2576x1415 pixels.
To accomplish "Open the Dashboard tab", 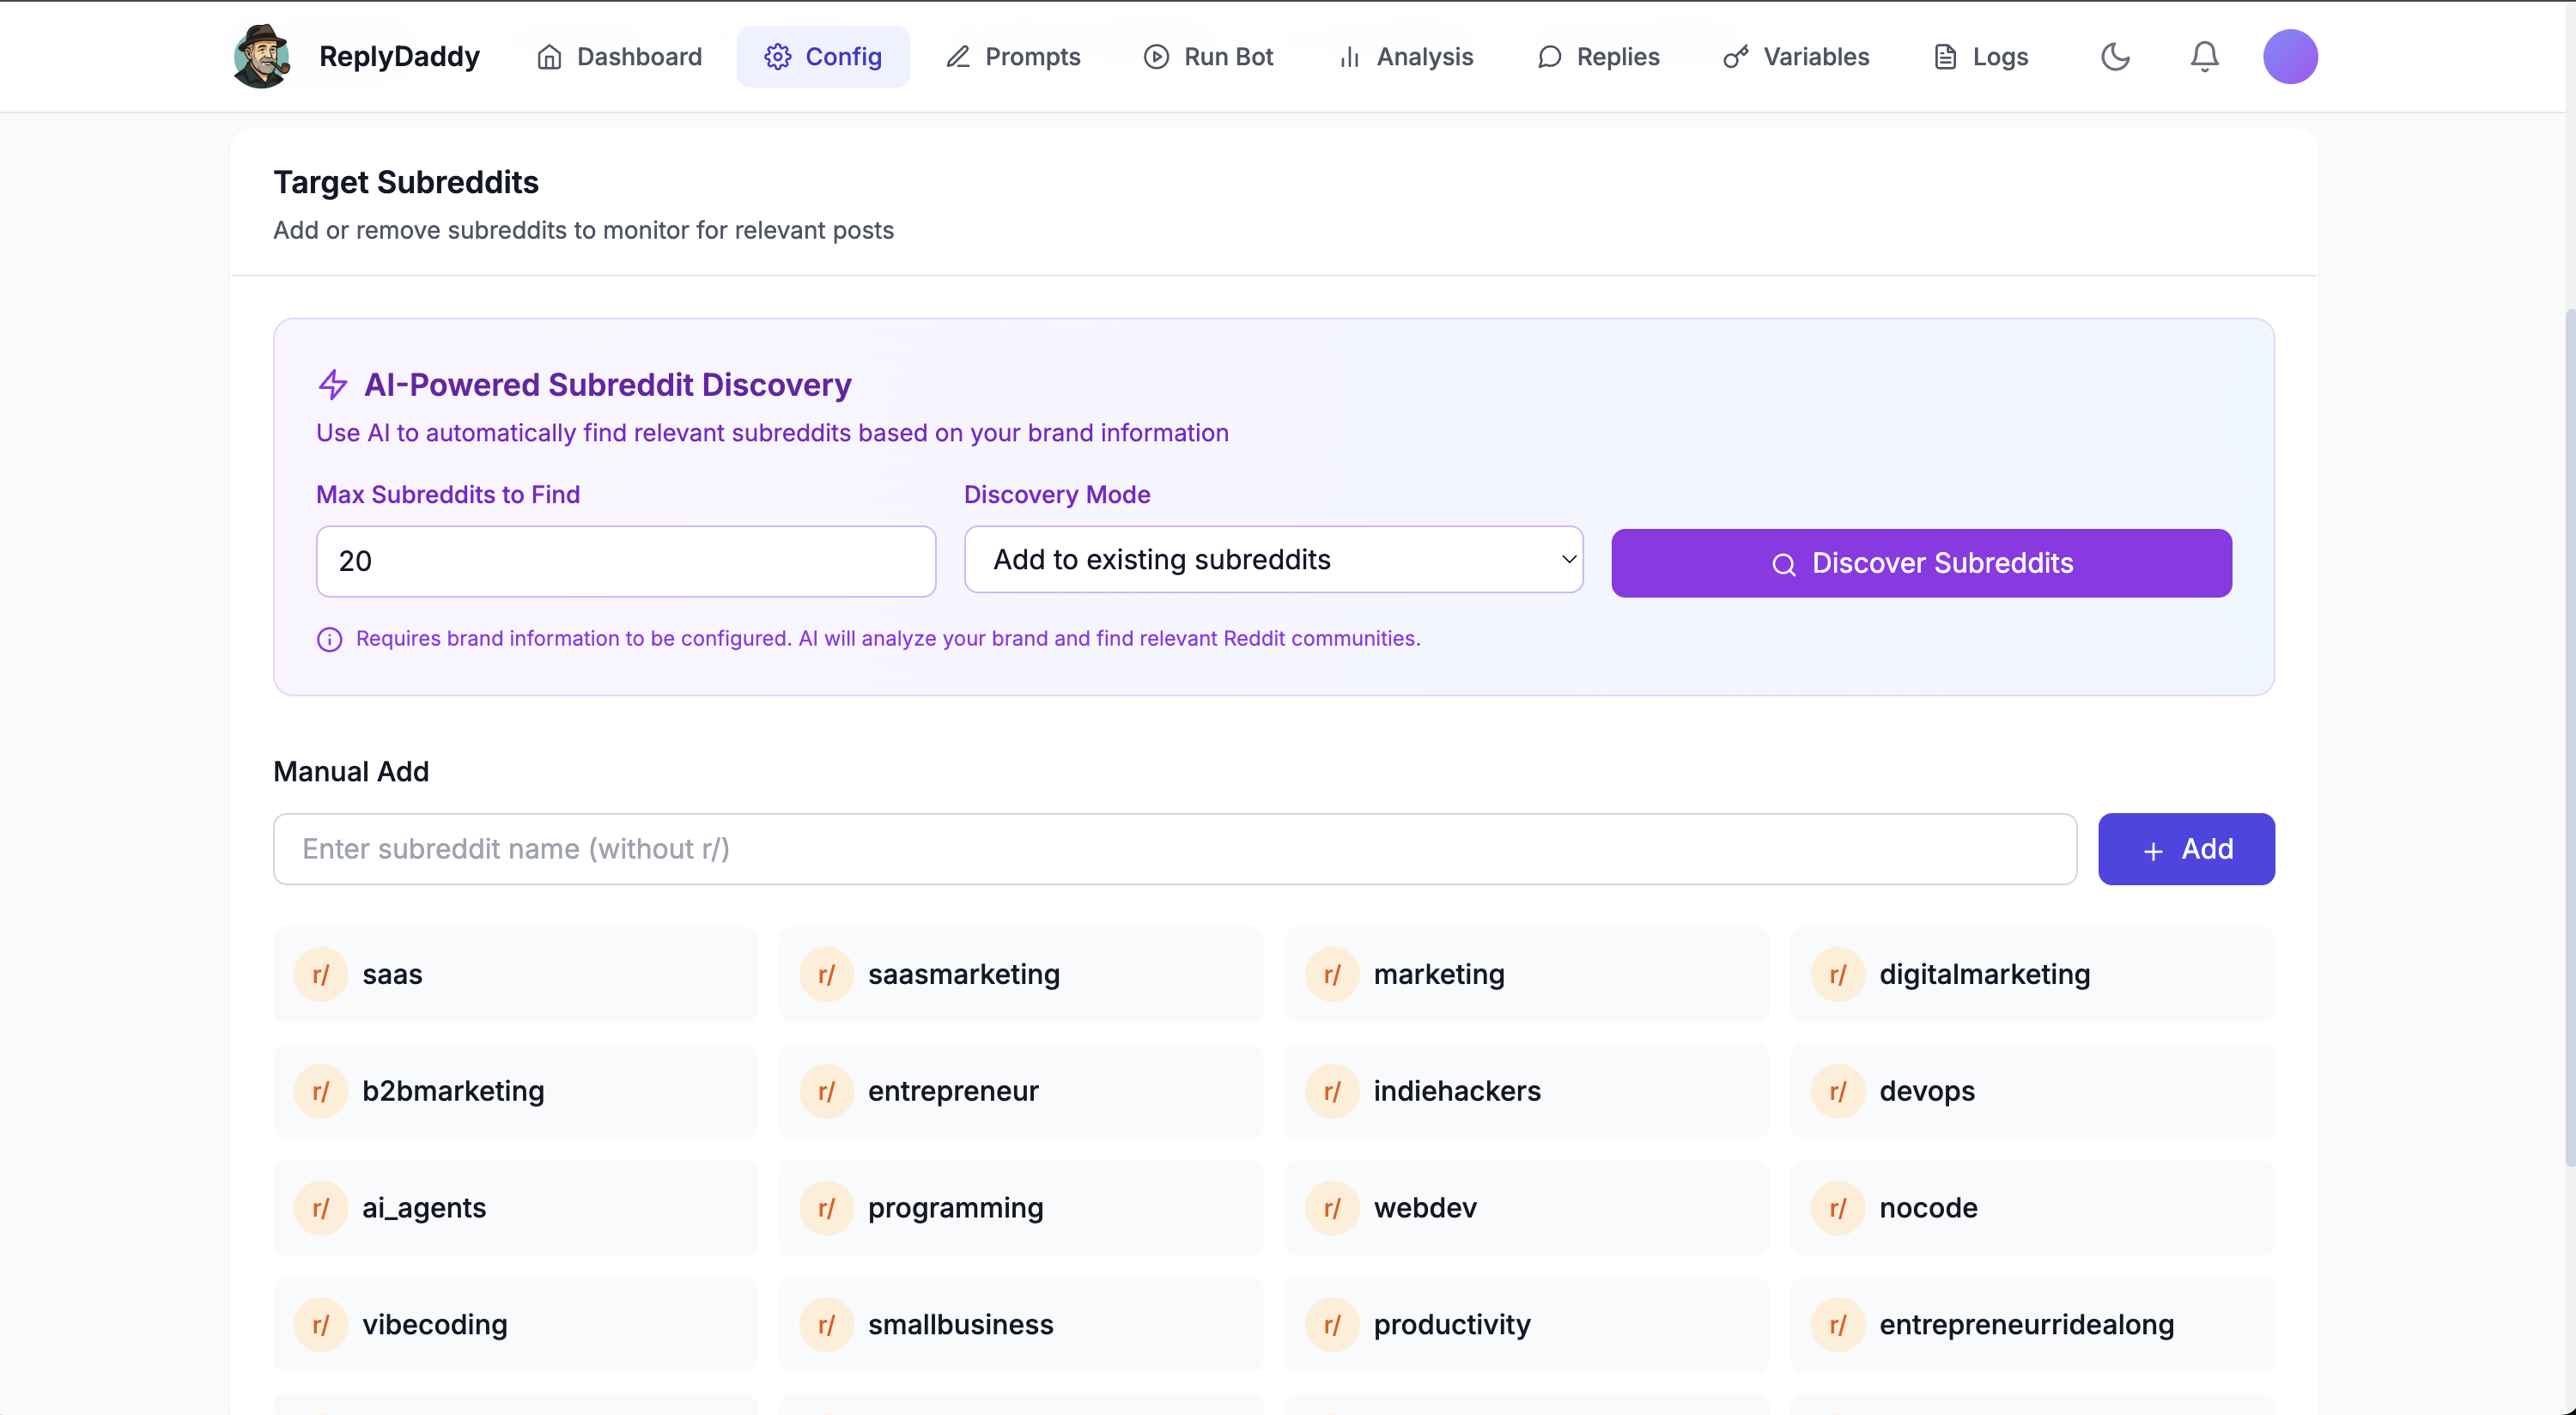I will 619,57.
